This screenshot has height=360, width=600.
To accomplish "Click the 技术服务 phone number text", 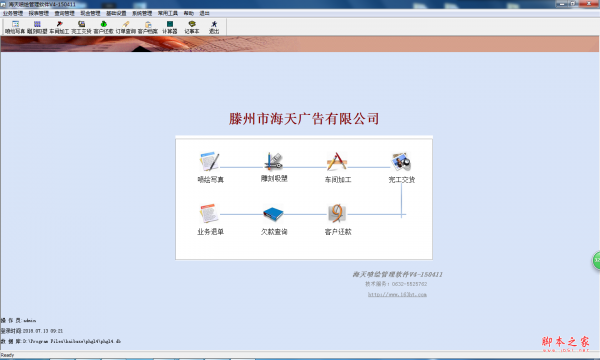I will (x=396, y=284).
